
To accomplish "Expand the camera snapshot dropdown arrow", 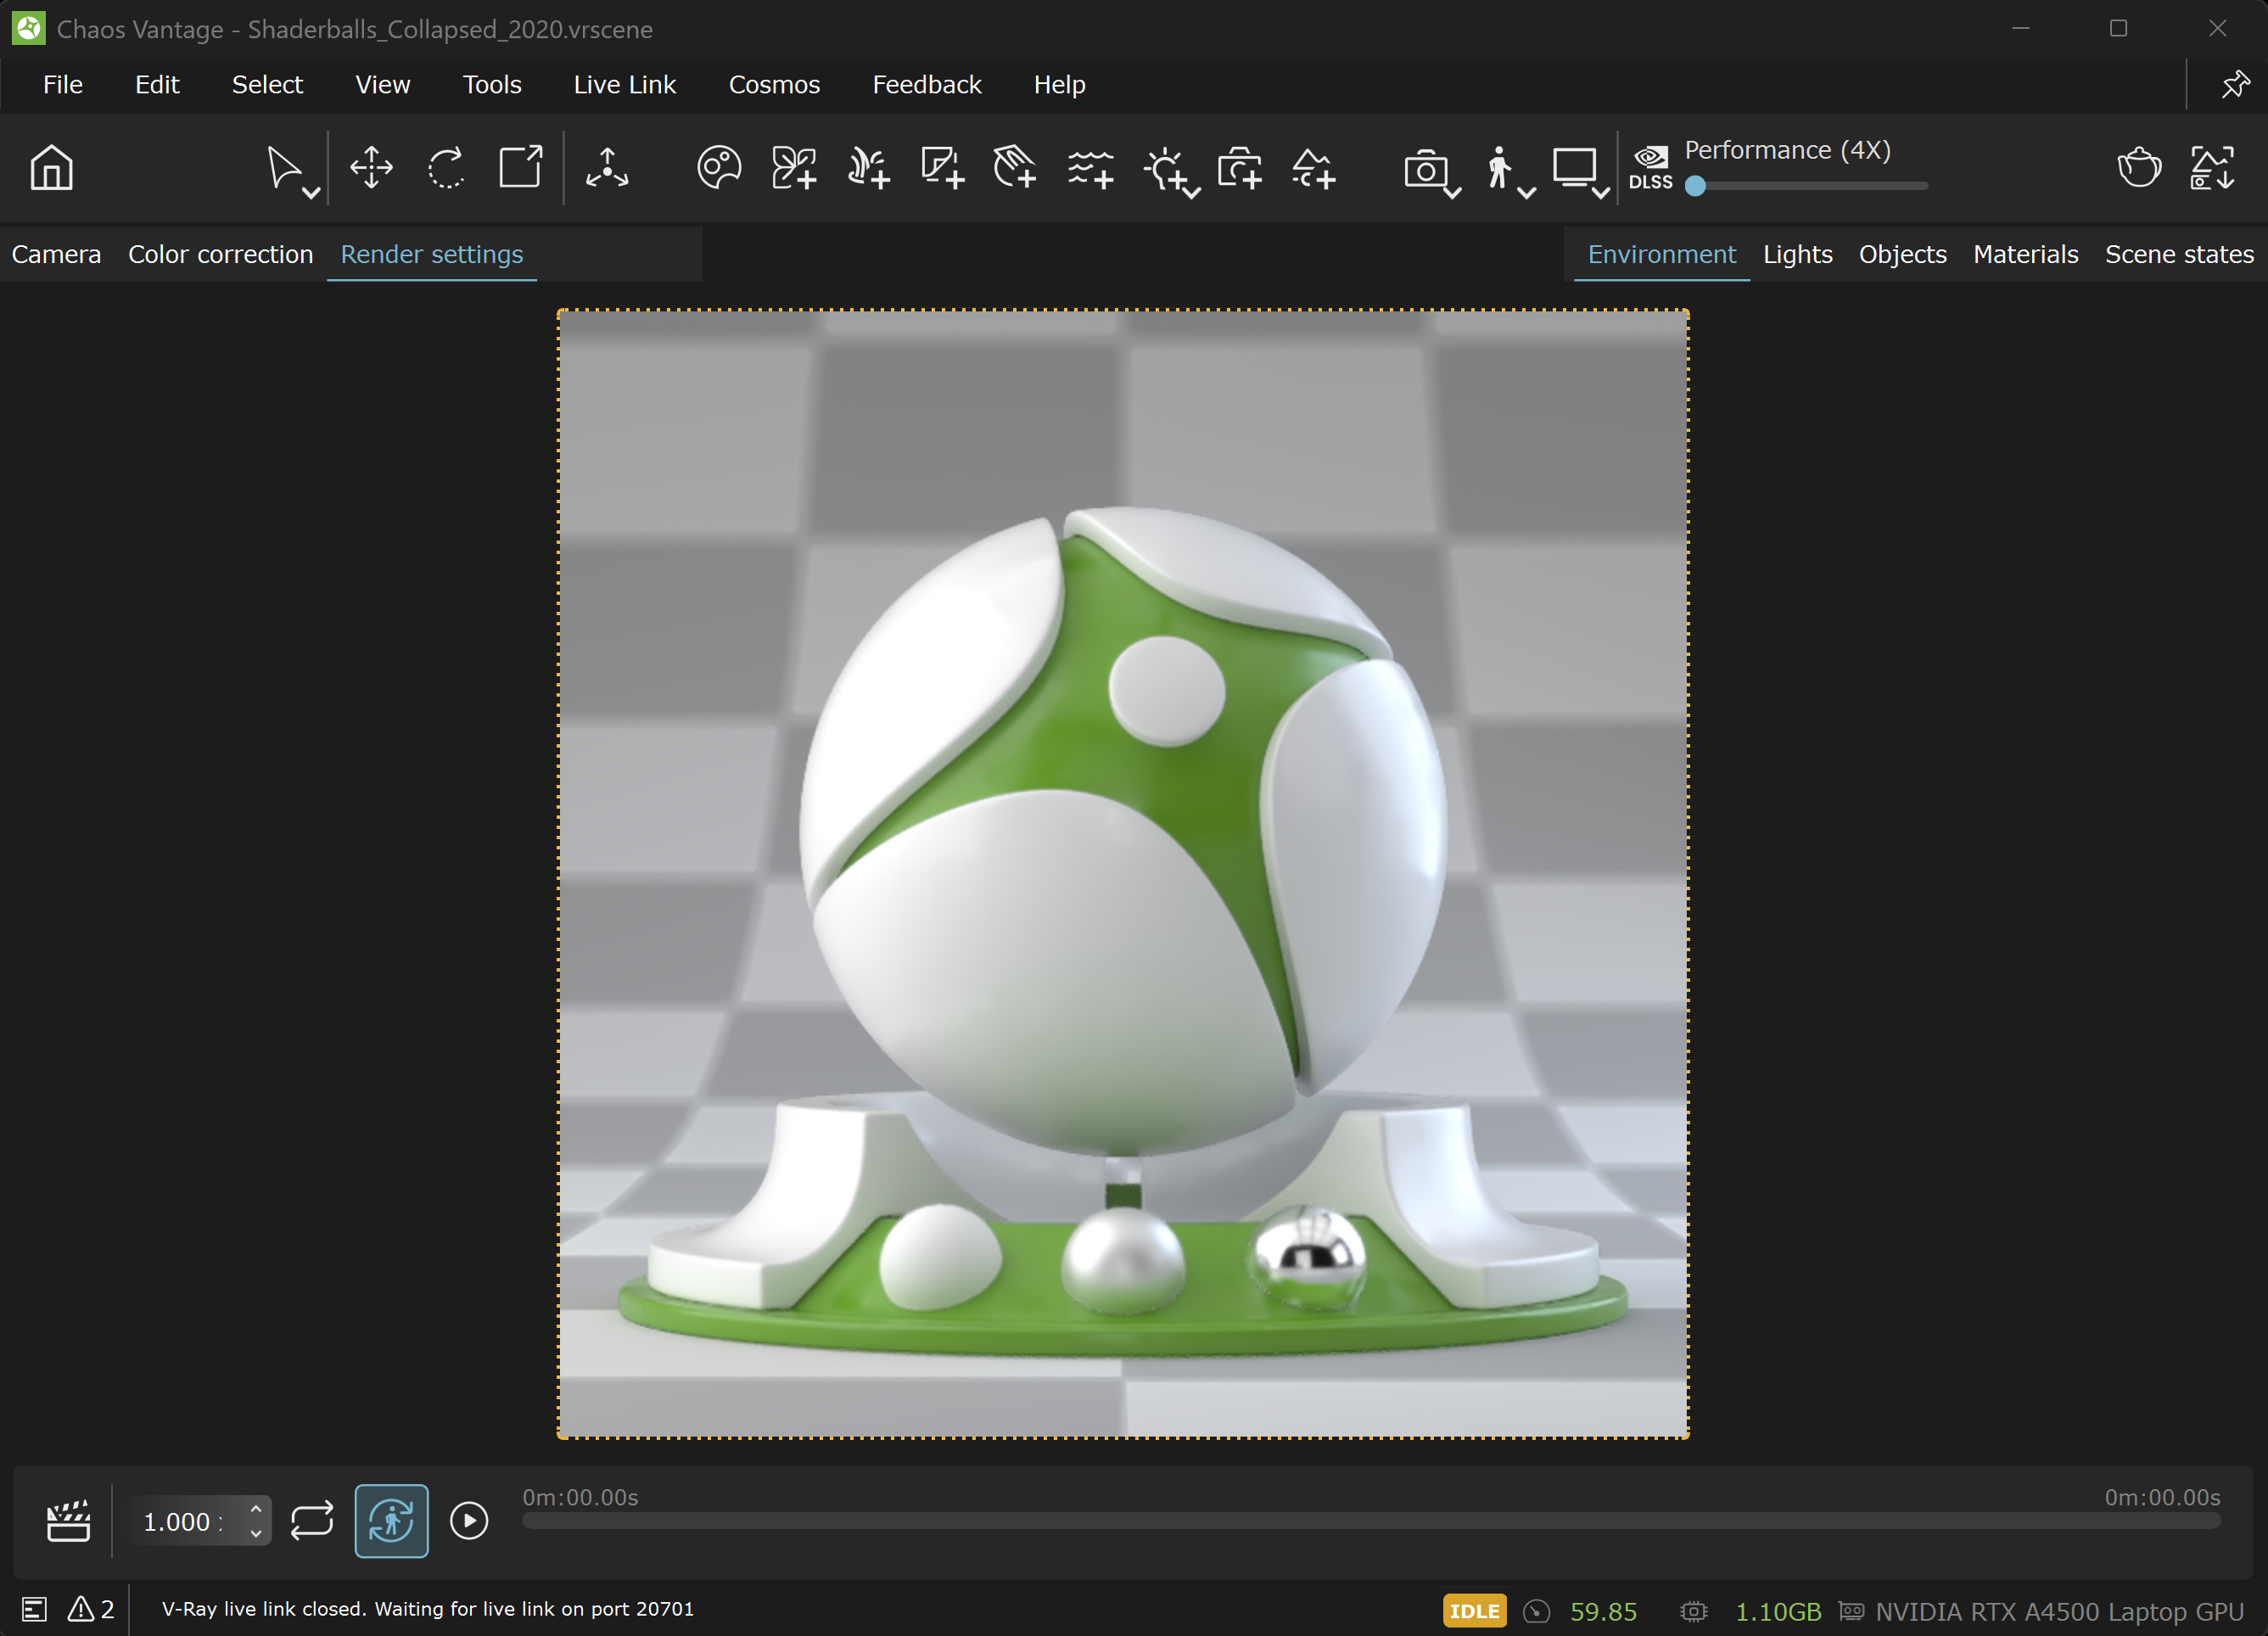I will tap(1453, 193).
